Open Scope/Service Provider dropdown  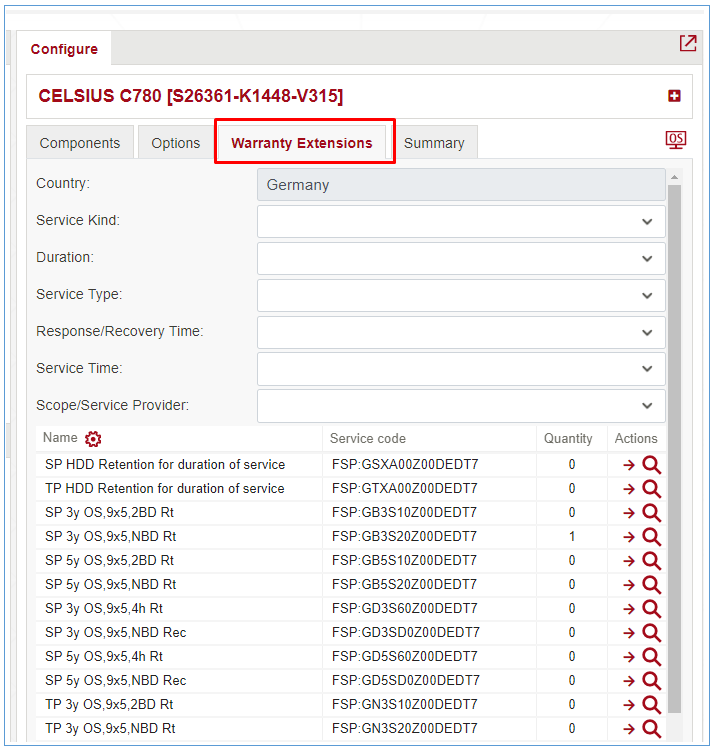point(461,406)
